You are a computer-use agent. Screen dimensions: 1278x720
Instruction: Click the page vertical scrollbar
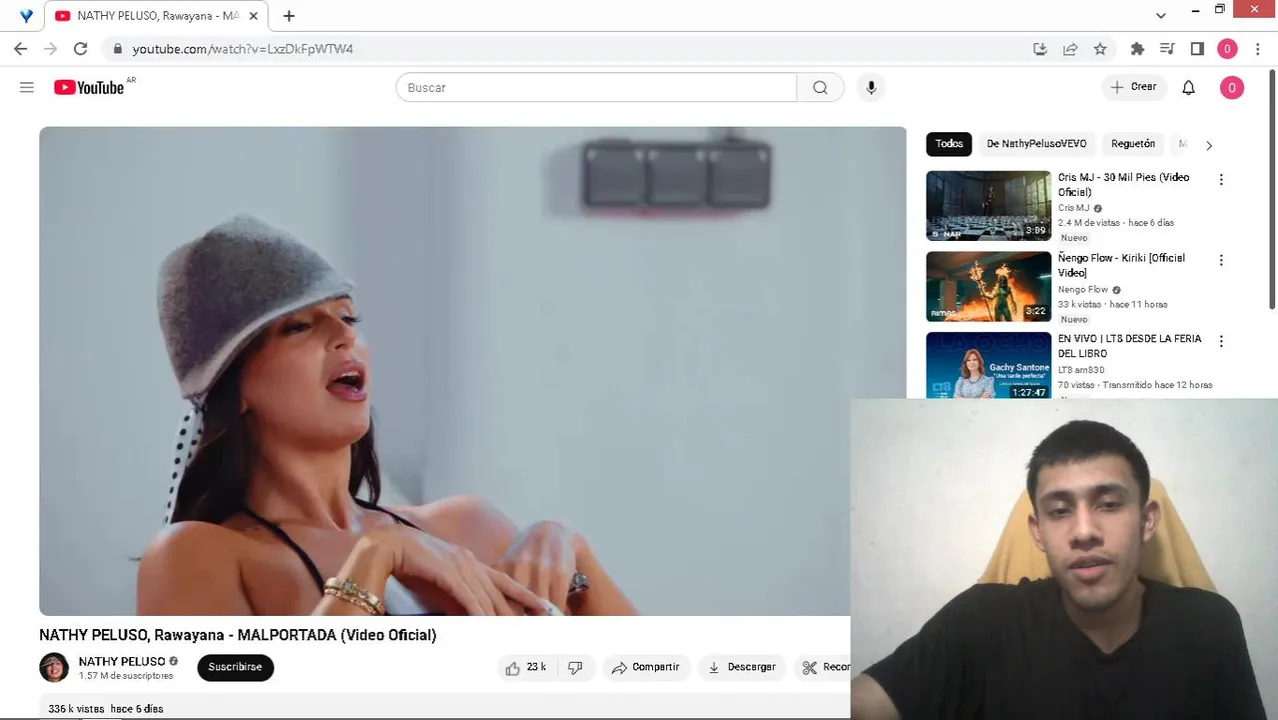tap(1272, 190)
